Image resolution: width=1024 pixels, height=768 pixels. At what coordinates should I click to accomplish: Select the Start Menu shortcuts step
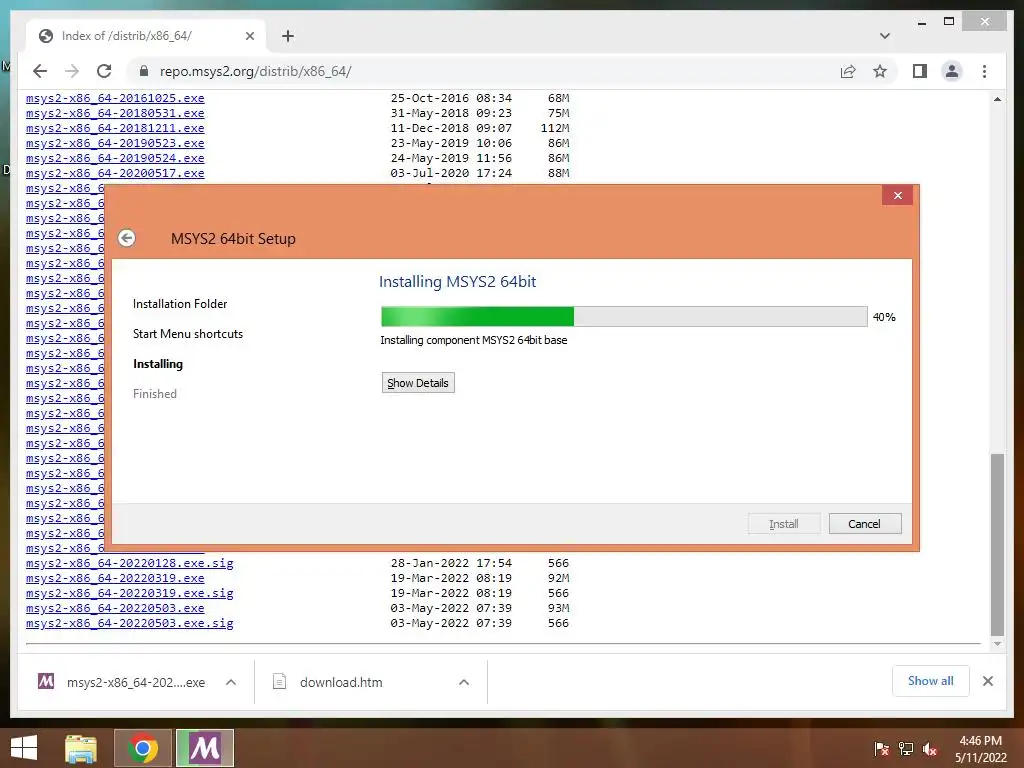pyautogui.click(x=188, y=334)
